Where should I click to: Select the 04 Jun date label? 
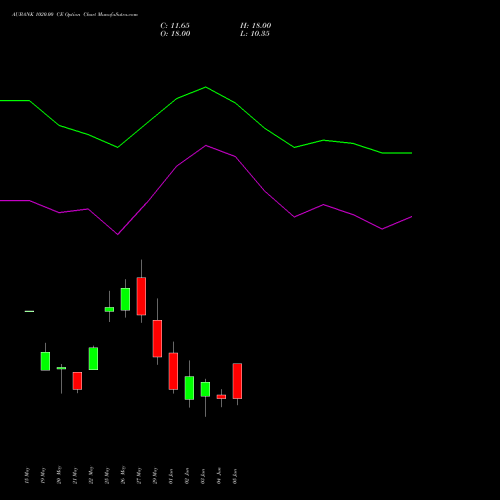(x=219, y=476)
